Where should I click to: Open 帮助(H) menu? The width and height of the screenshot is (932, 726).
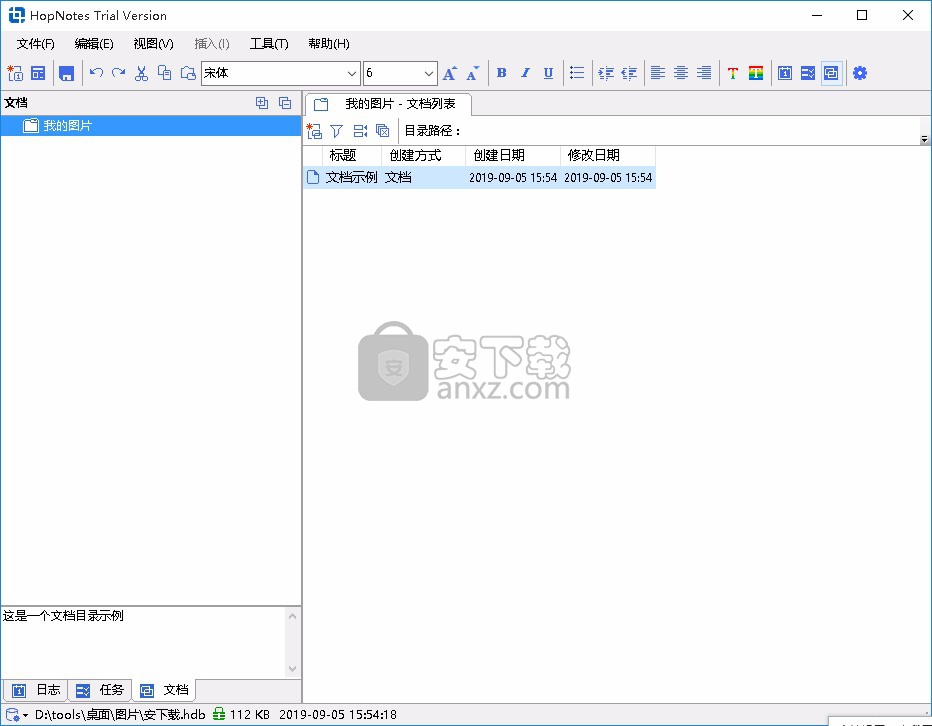coord(329,43)
